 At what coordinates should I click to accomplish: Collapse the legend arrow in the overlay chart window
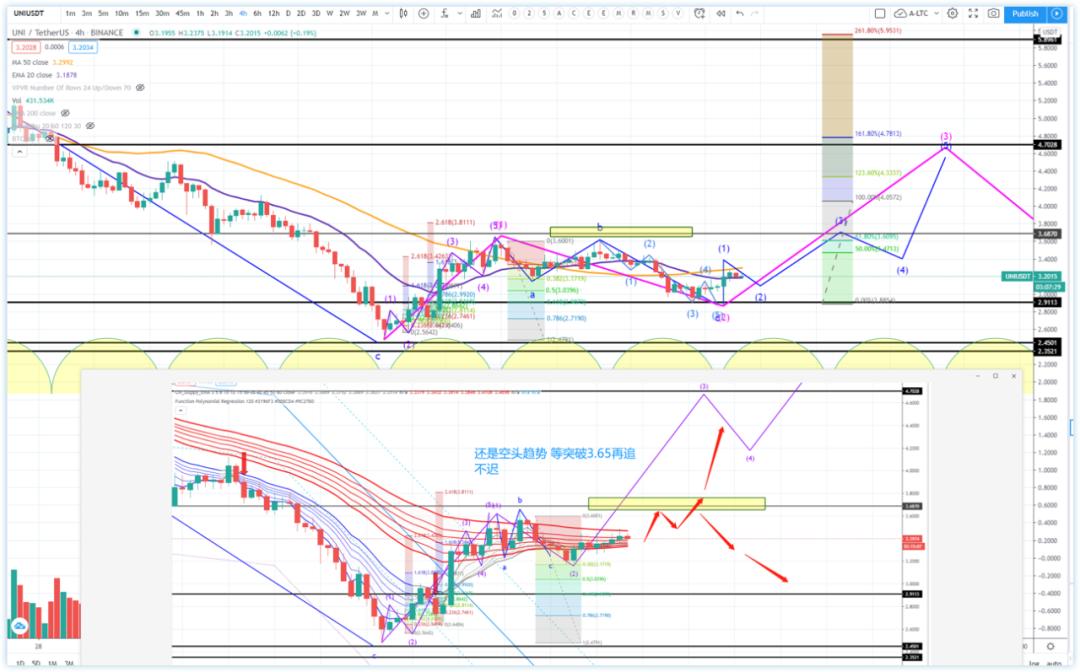point(180,410)
